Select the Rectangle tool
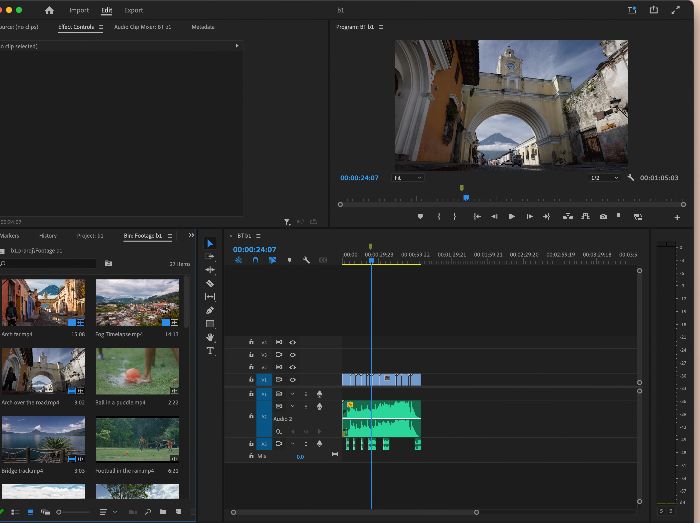Image resolution: width=700 pixels, height=523 pixels. (x=210, y=324)
